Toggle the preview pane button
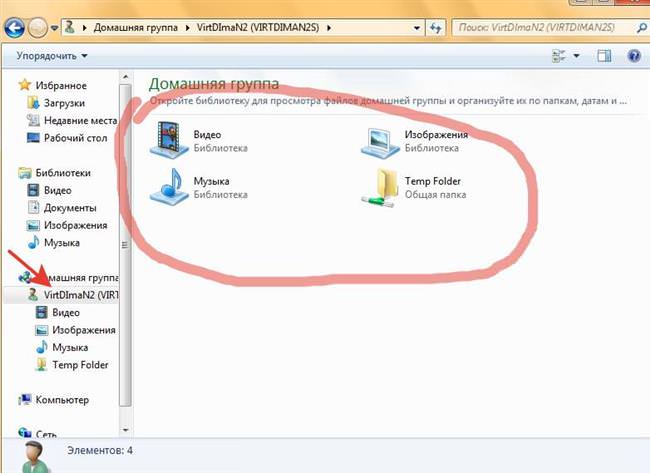 604,56
